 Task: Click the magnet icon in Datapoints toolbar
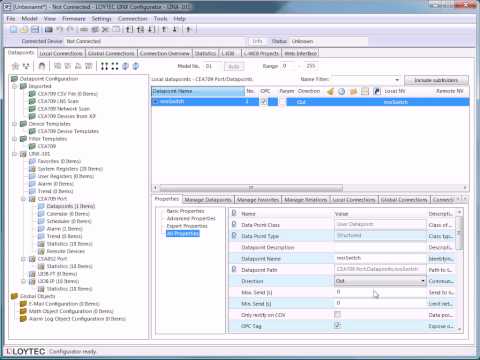click(x=42, y=66)
